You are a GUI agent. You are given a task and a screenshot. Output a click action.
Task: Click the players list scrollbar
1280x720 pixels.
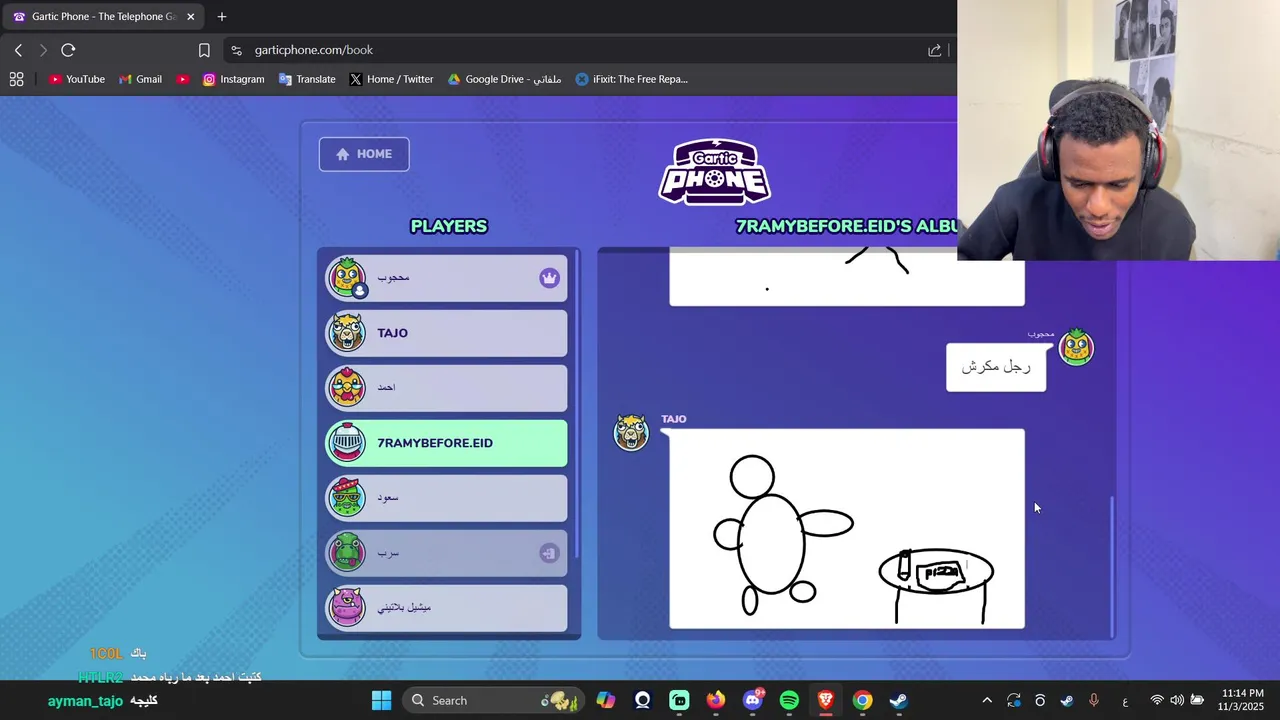(577, 405)
